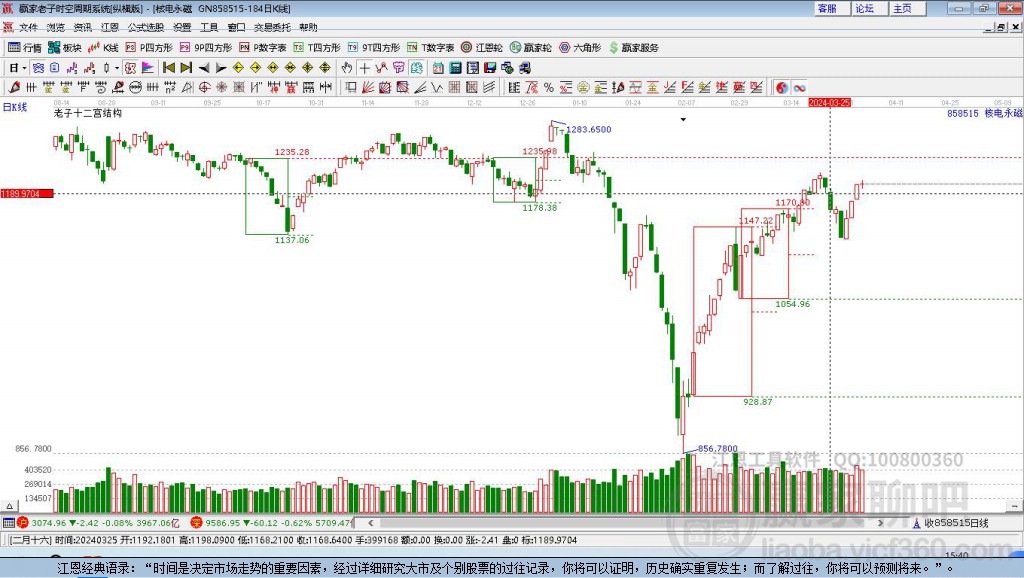Open the calendar icon in toolbar

click(x=438, y=68)
